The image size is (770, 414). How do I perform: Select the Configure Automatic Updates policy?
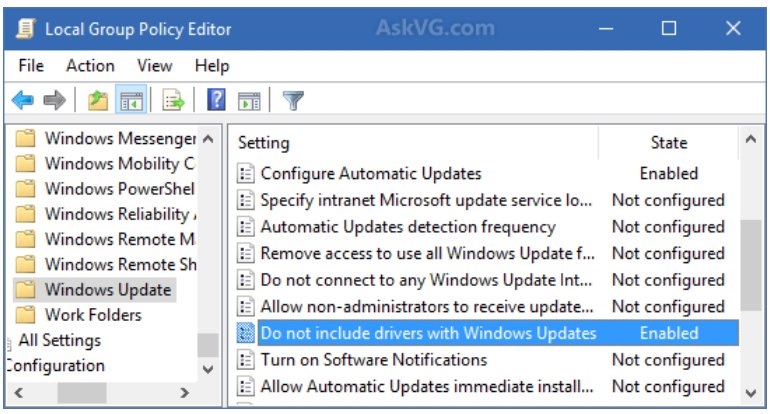(371, 173)
